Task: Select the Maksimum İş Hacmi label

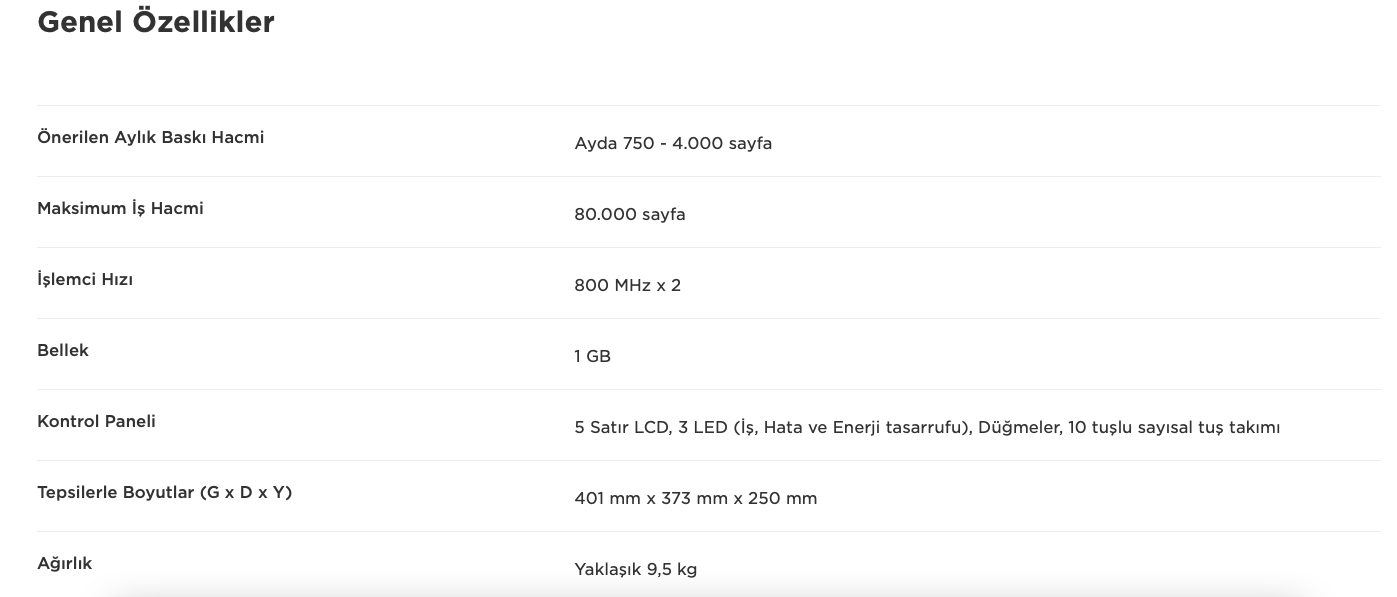Action: pos(120,208)
